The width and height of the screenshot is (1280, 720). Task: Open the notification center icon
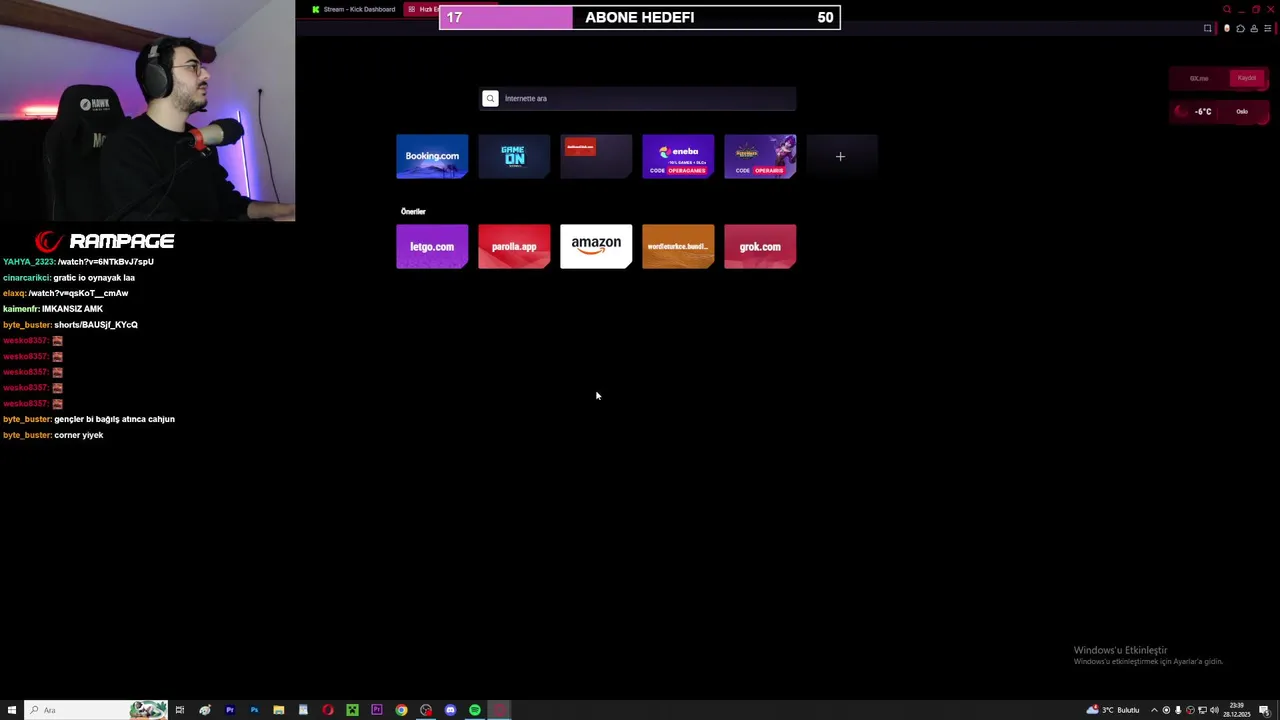(1264, 710)
